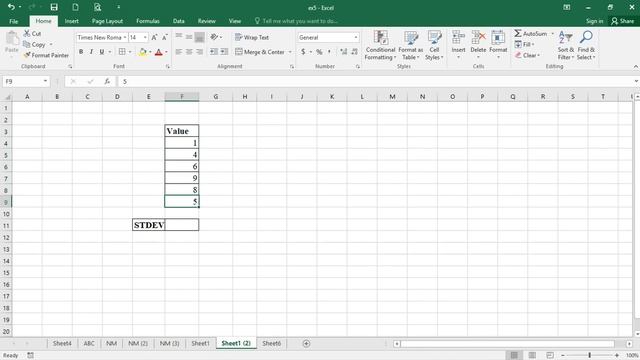
Task: Toggle Bold formatting
Action: (81, 52)
